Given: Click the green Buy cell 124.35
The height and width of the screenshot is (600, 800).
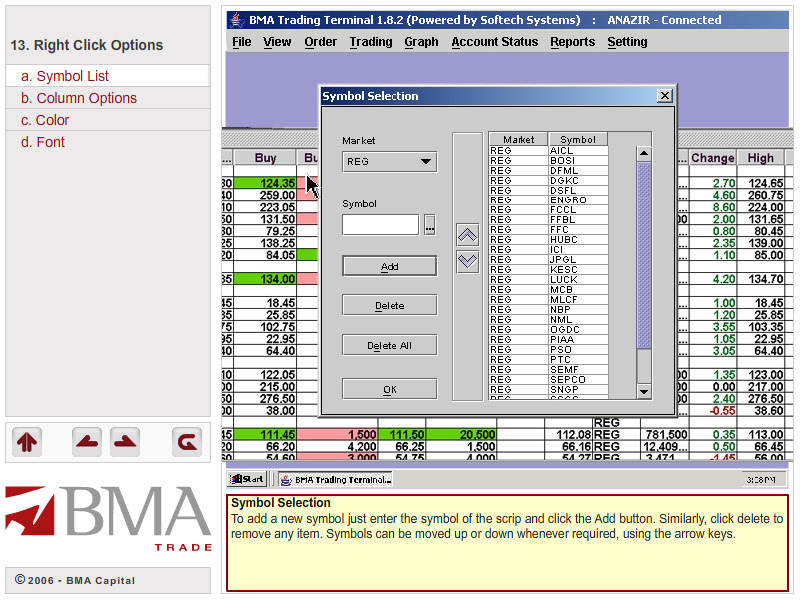Looking at the screenshot, I should point(265,183).
